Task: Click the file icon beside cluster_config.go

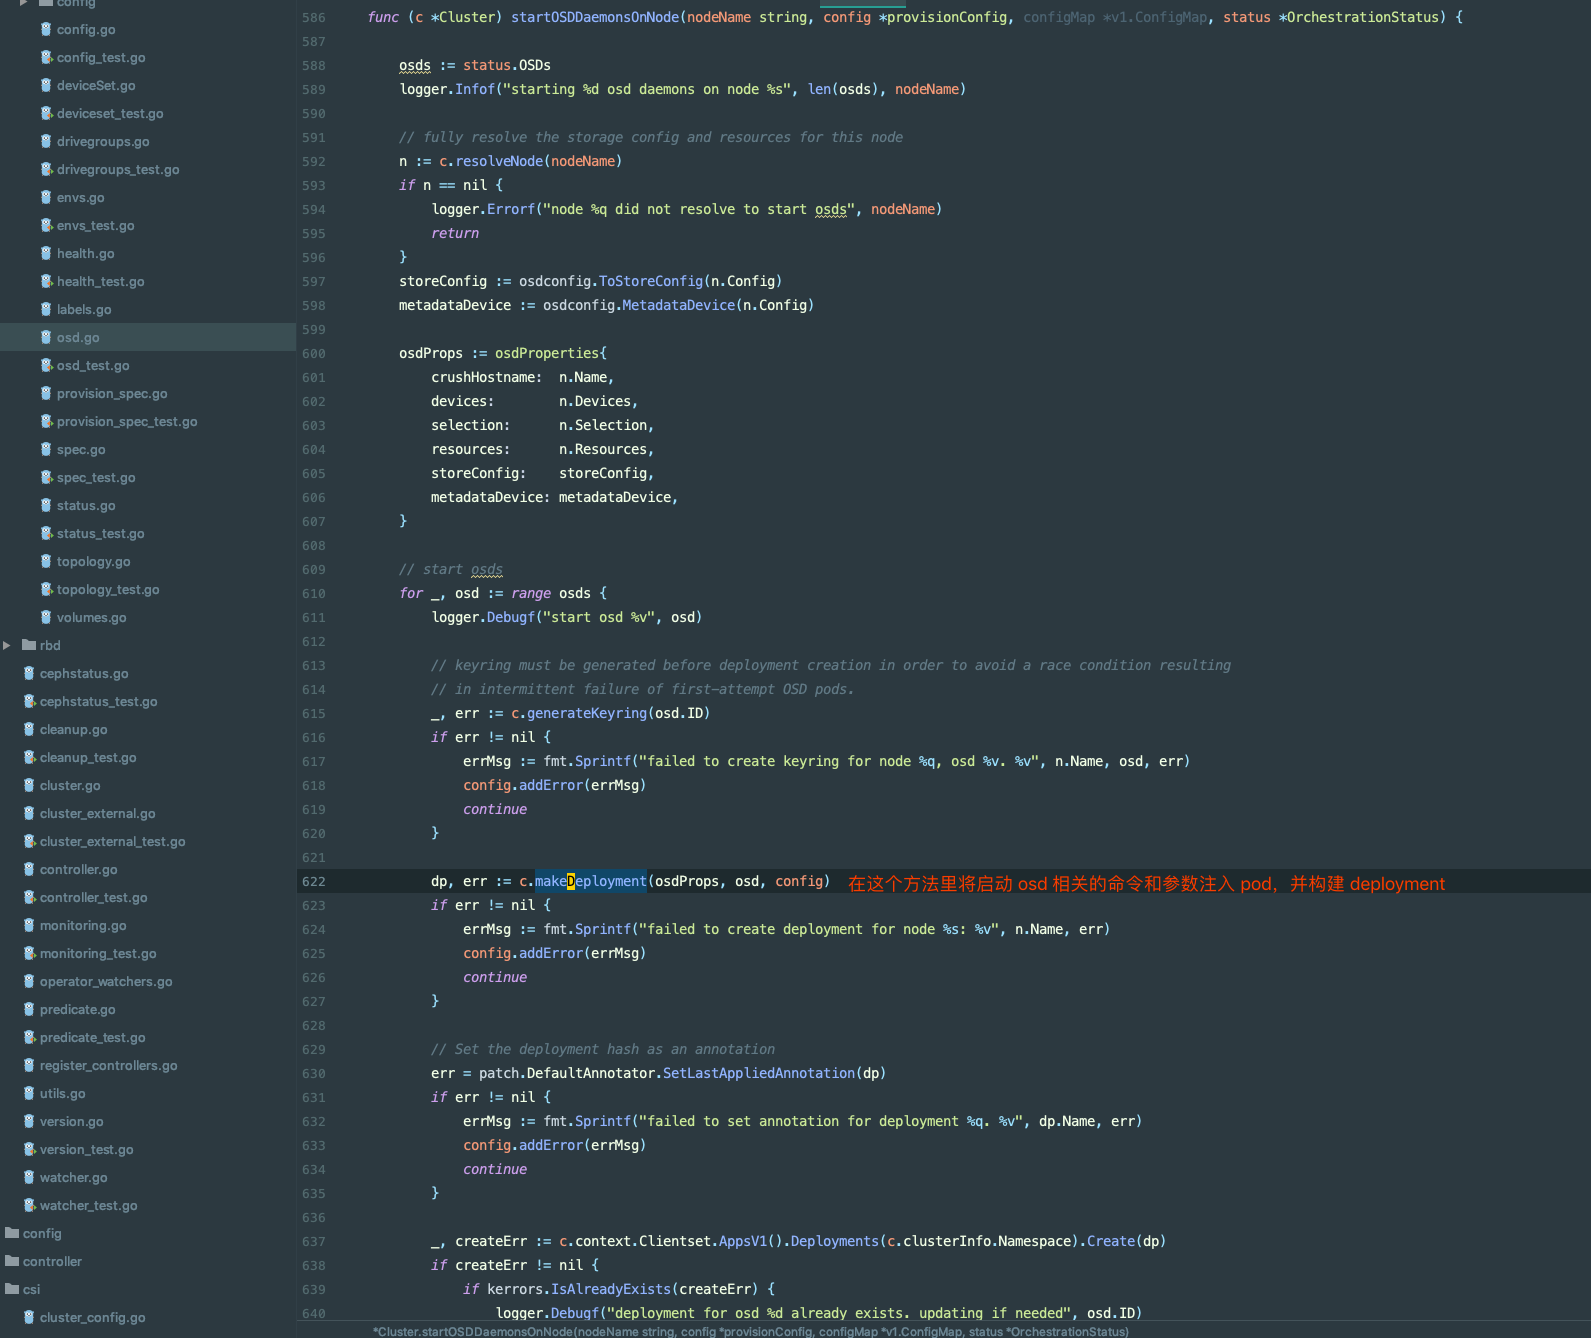Action: pos(29,1317)
